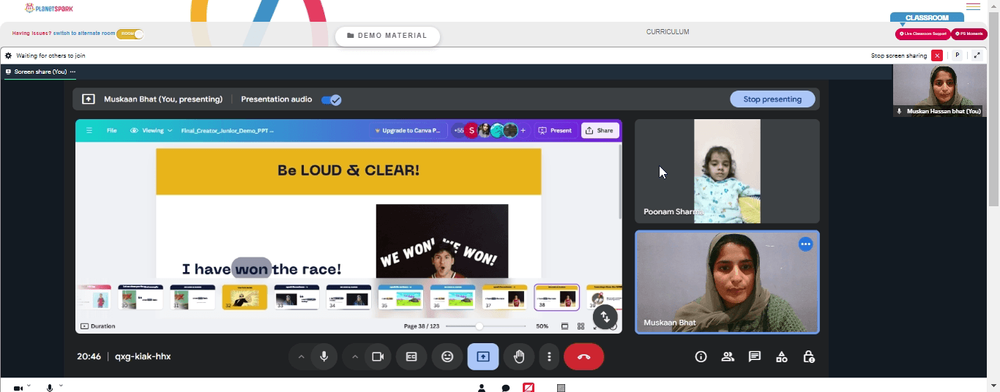
Task: Click bottom bar chat bubble icon
Action: pyautogui.click(x=505, y=388)
